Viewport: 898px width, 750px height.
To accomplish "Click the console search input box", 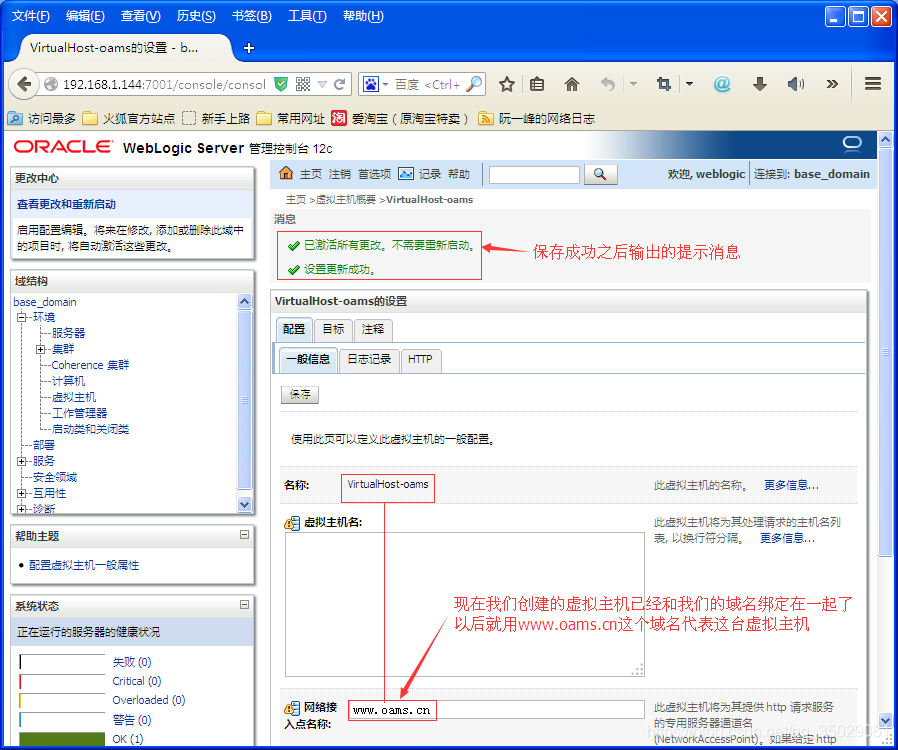I will point(534,175).
